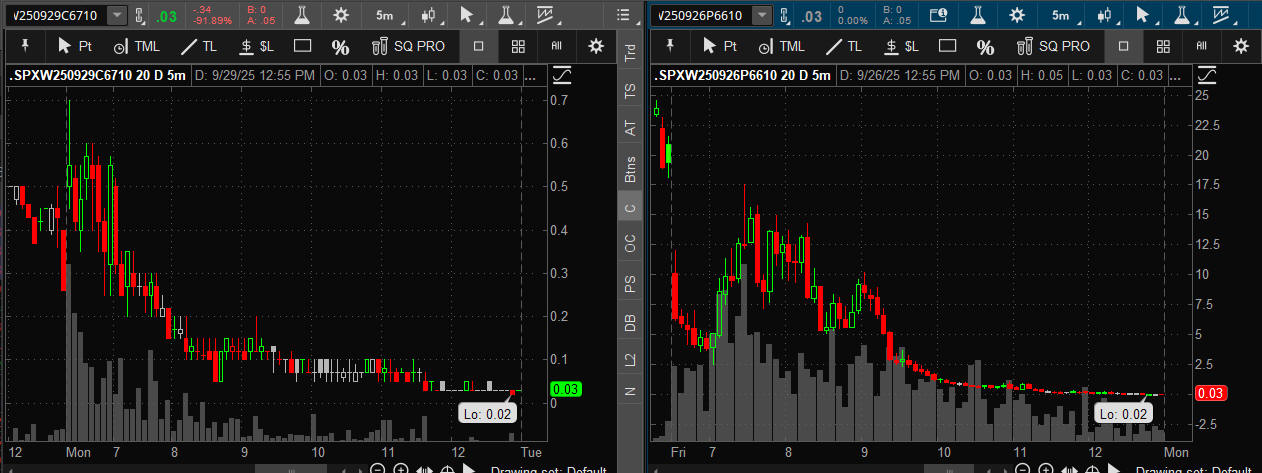
Task: Click the V250929C6710 symbol input field
Action: tap(55, 15)
